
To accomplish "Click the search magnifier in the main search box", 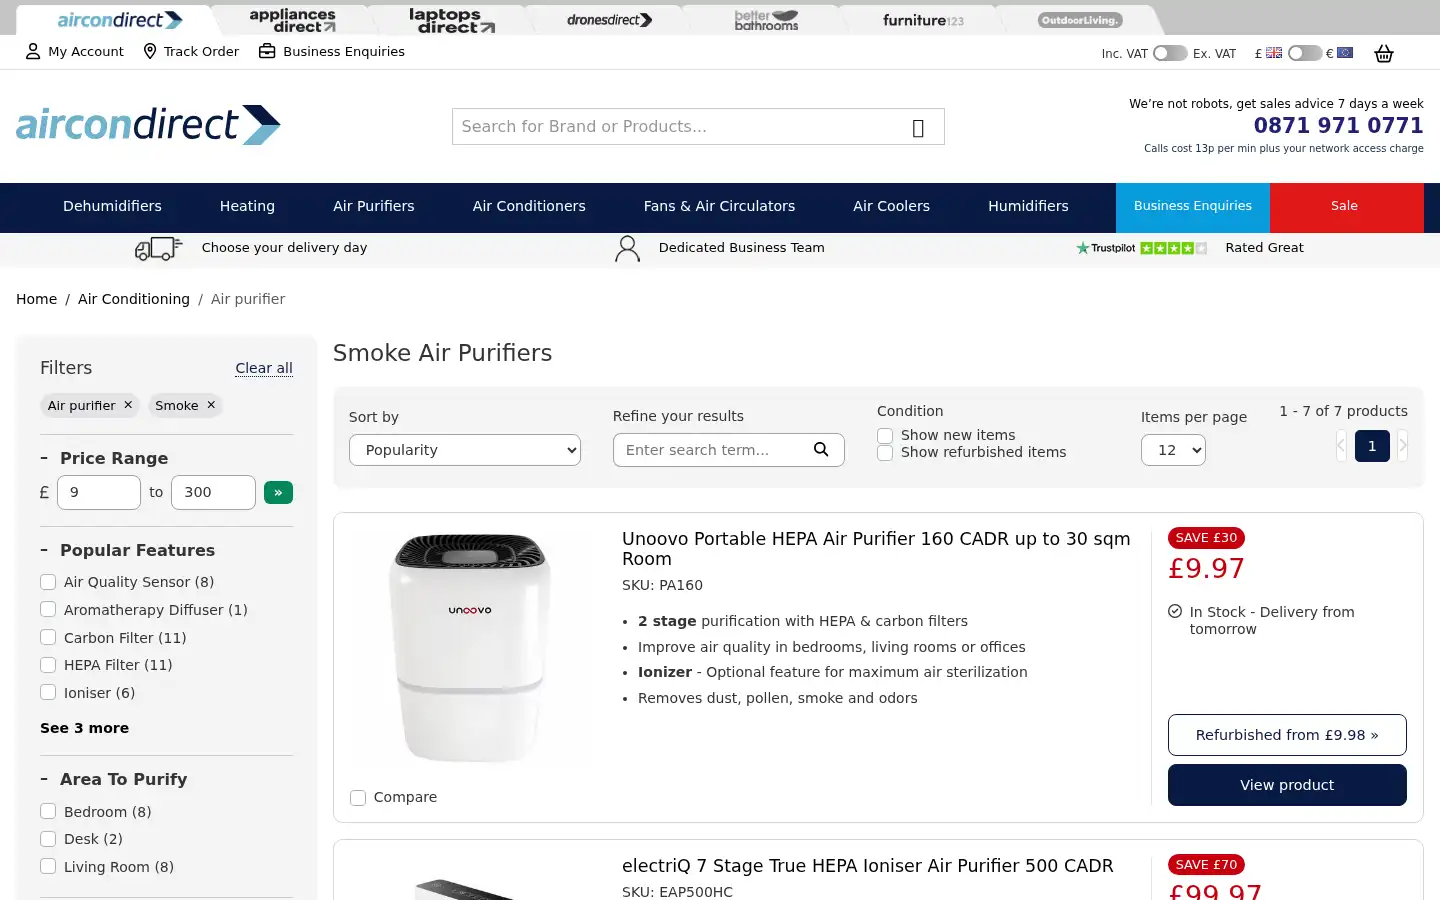I will pos(918,127).
